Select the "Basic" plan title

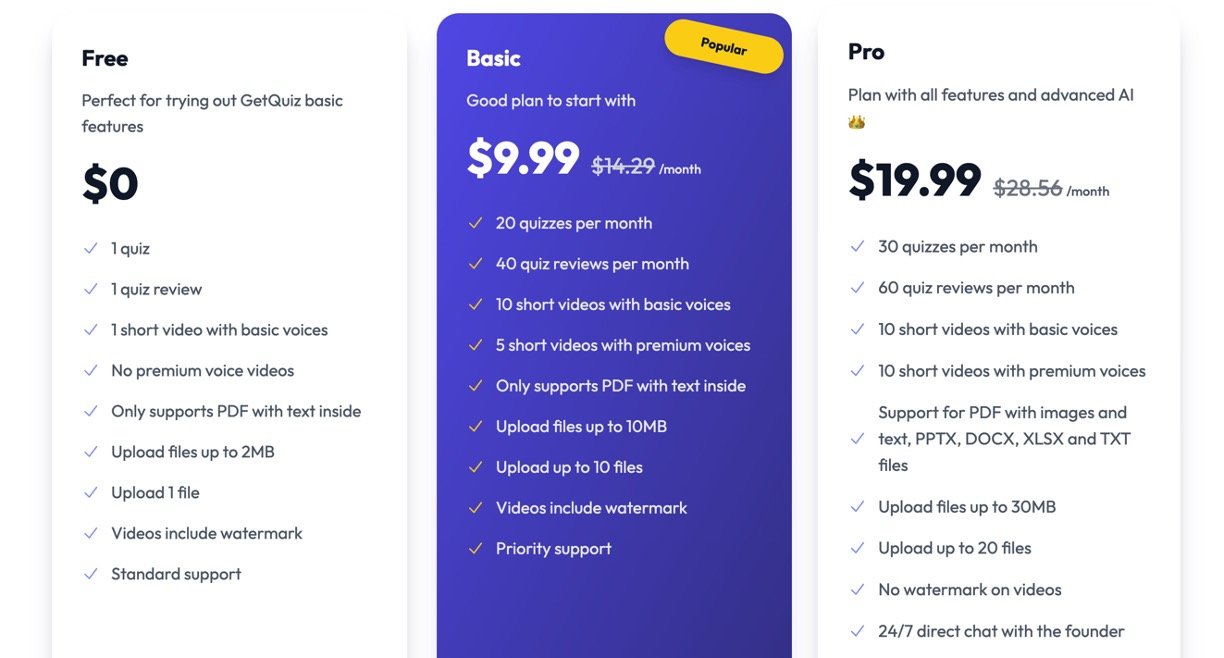[x=494, y=58]
